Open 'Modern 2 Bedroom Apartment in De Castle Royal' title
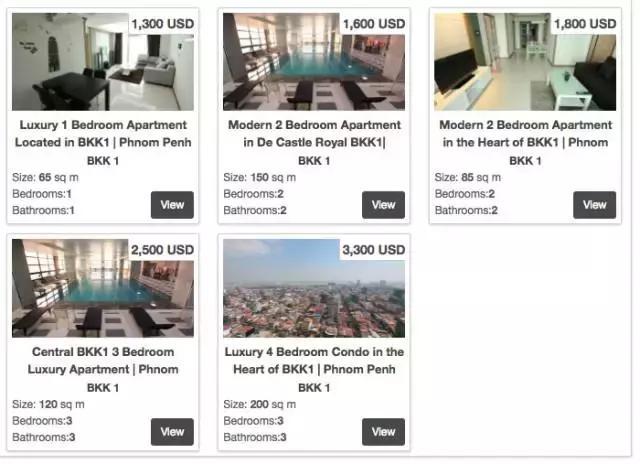 tap(314, 133)
